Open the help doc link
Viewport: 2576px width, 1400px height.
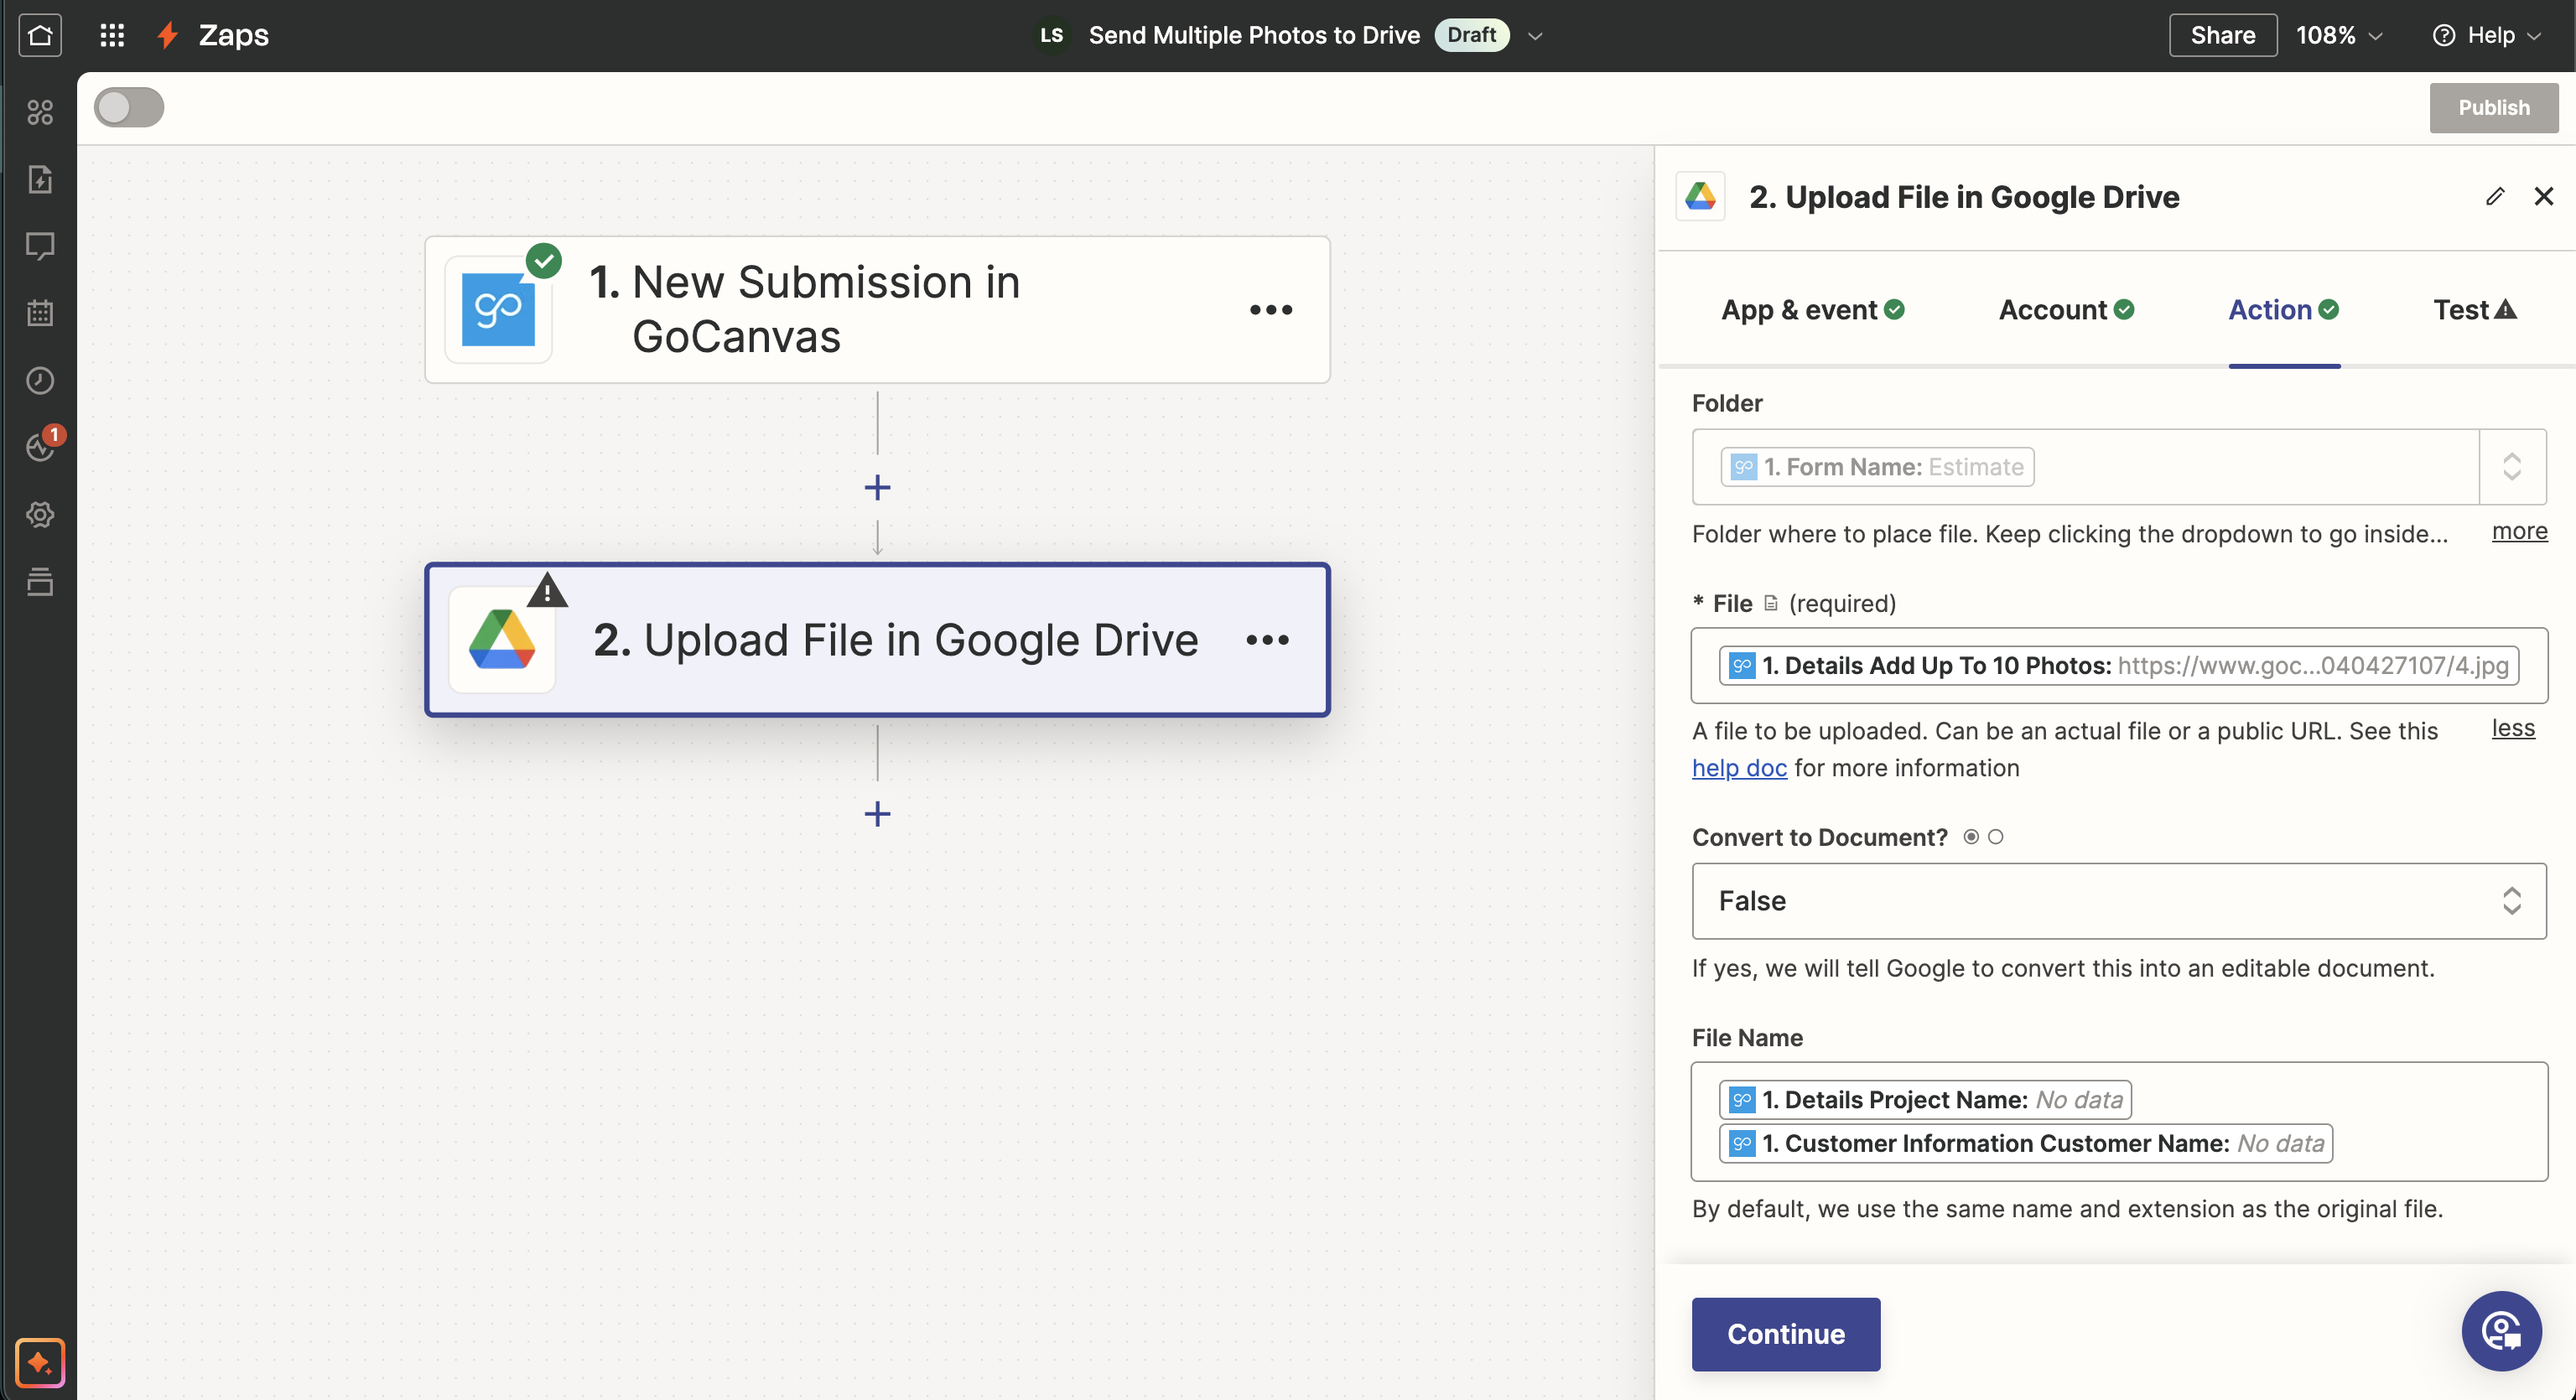[x=1739, y=768]
